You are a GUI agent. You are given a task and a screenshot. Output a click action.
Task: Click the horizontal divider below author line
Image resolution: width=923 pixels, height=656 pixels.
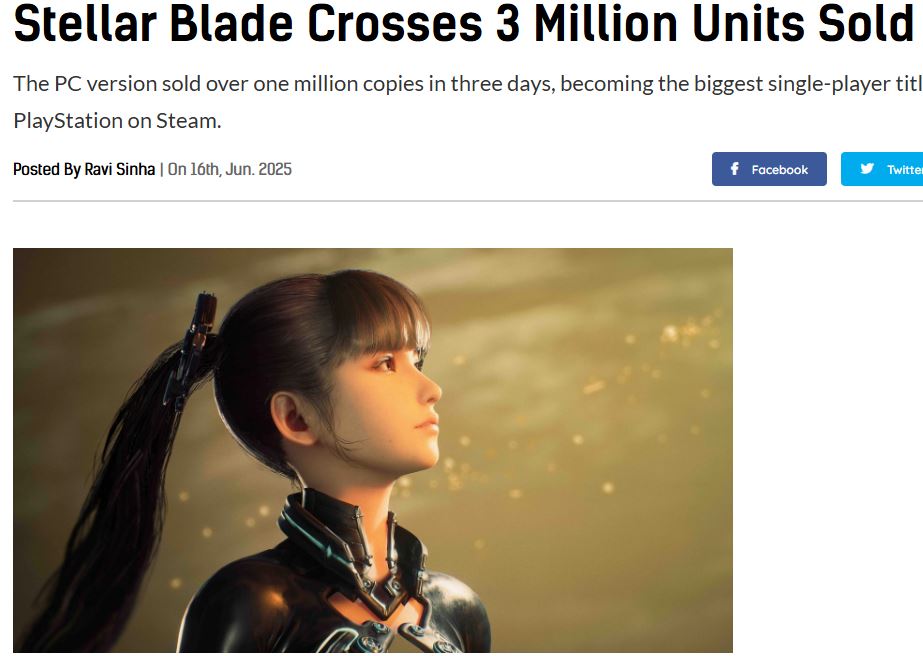(468, 201)
